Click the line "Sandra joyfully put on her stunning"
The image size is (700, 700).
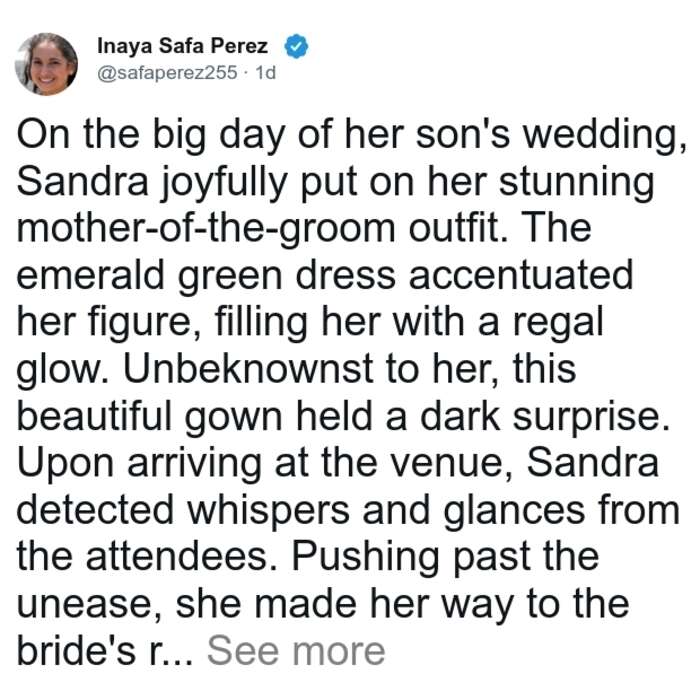pyautogui.click(x=335, y=183)
